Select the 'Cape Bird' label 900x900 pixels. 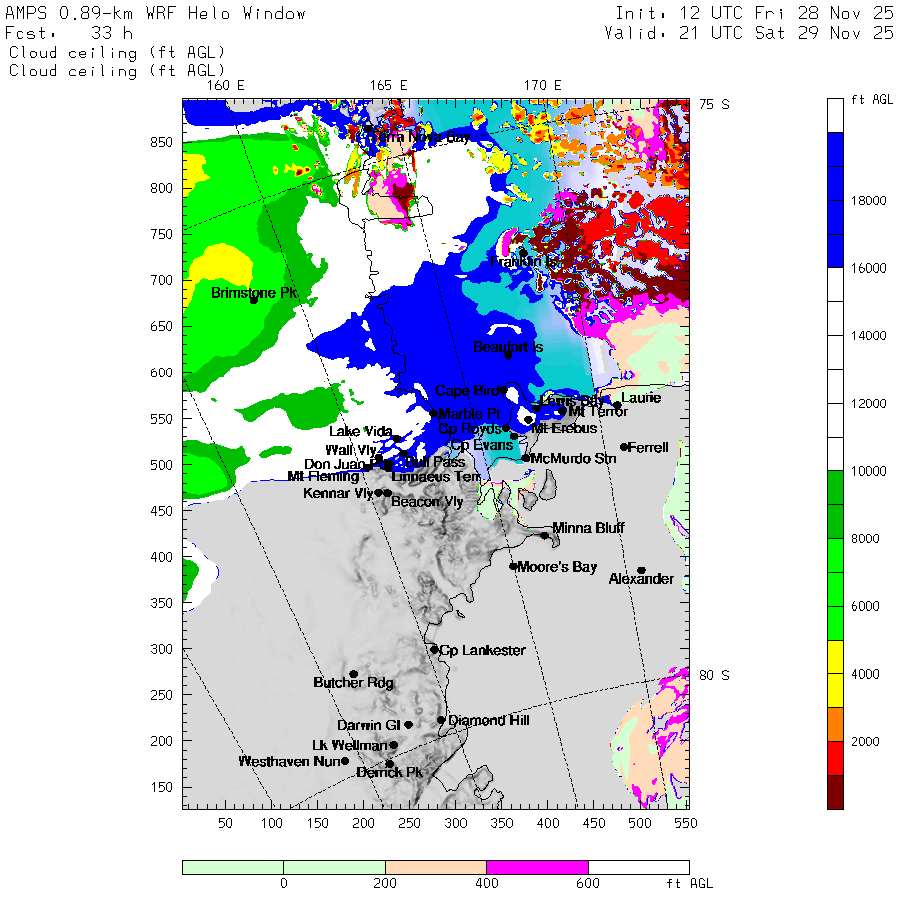467,391
